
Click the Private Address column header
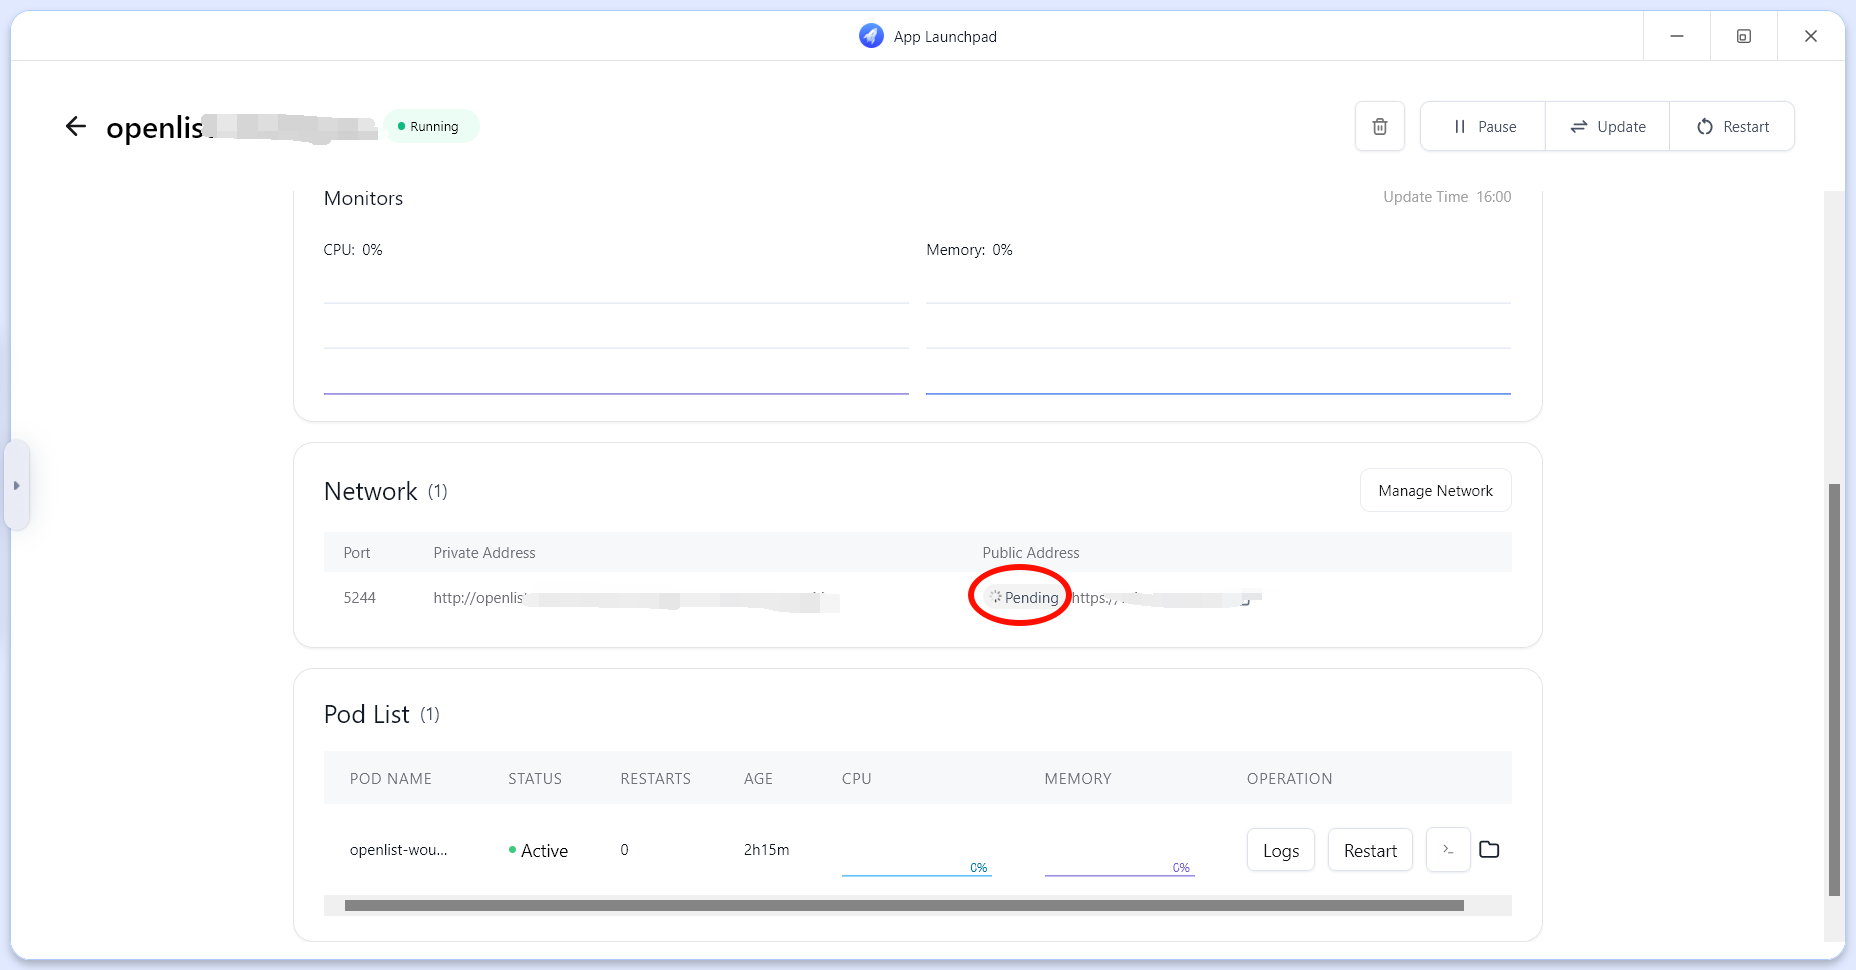click(x=484, y=552)
